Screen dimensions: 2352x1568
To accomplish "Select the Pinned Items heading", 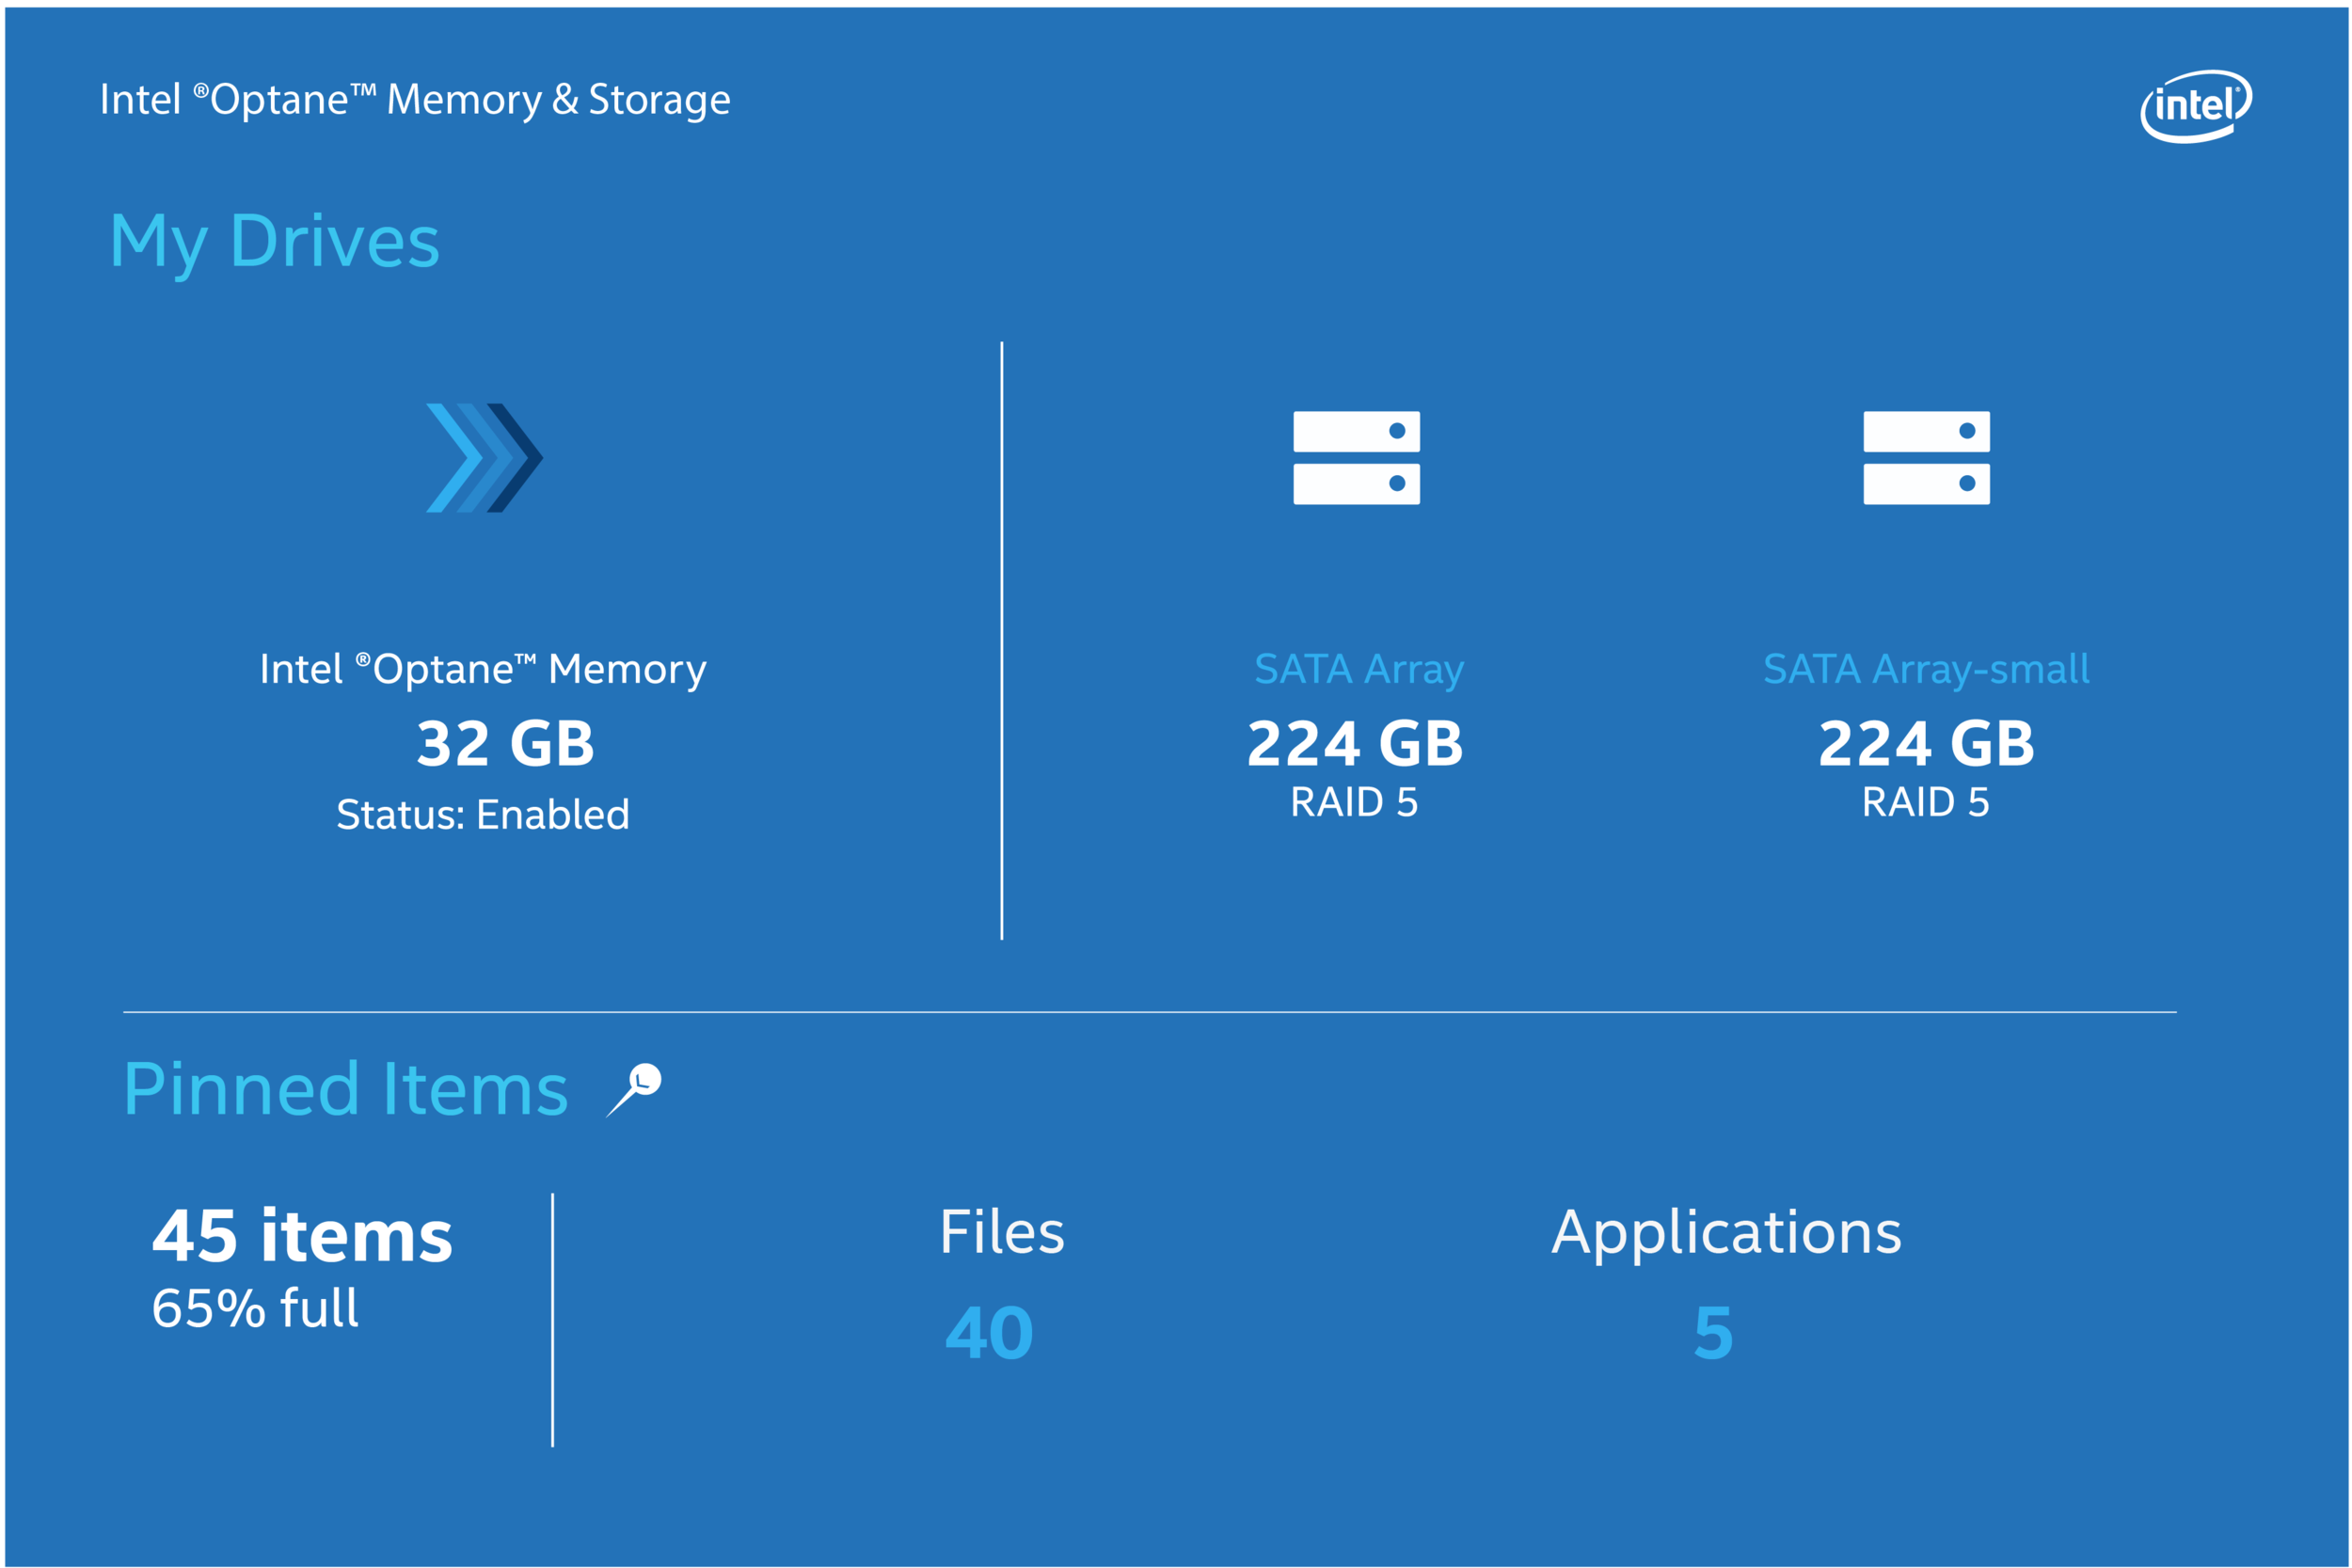I will click(x=345, y=1089).
